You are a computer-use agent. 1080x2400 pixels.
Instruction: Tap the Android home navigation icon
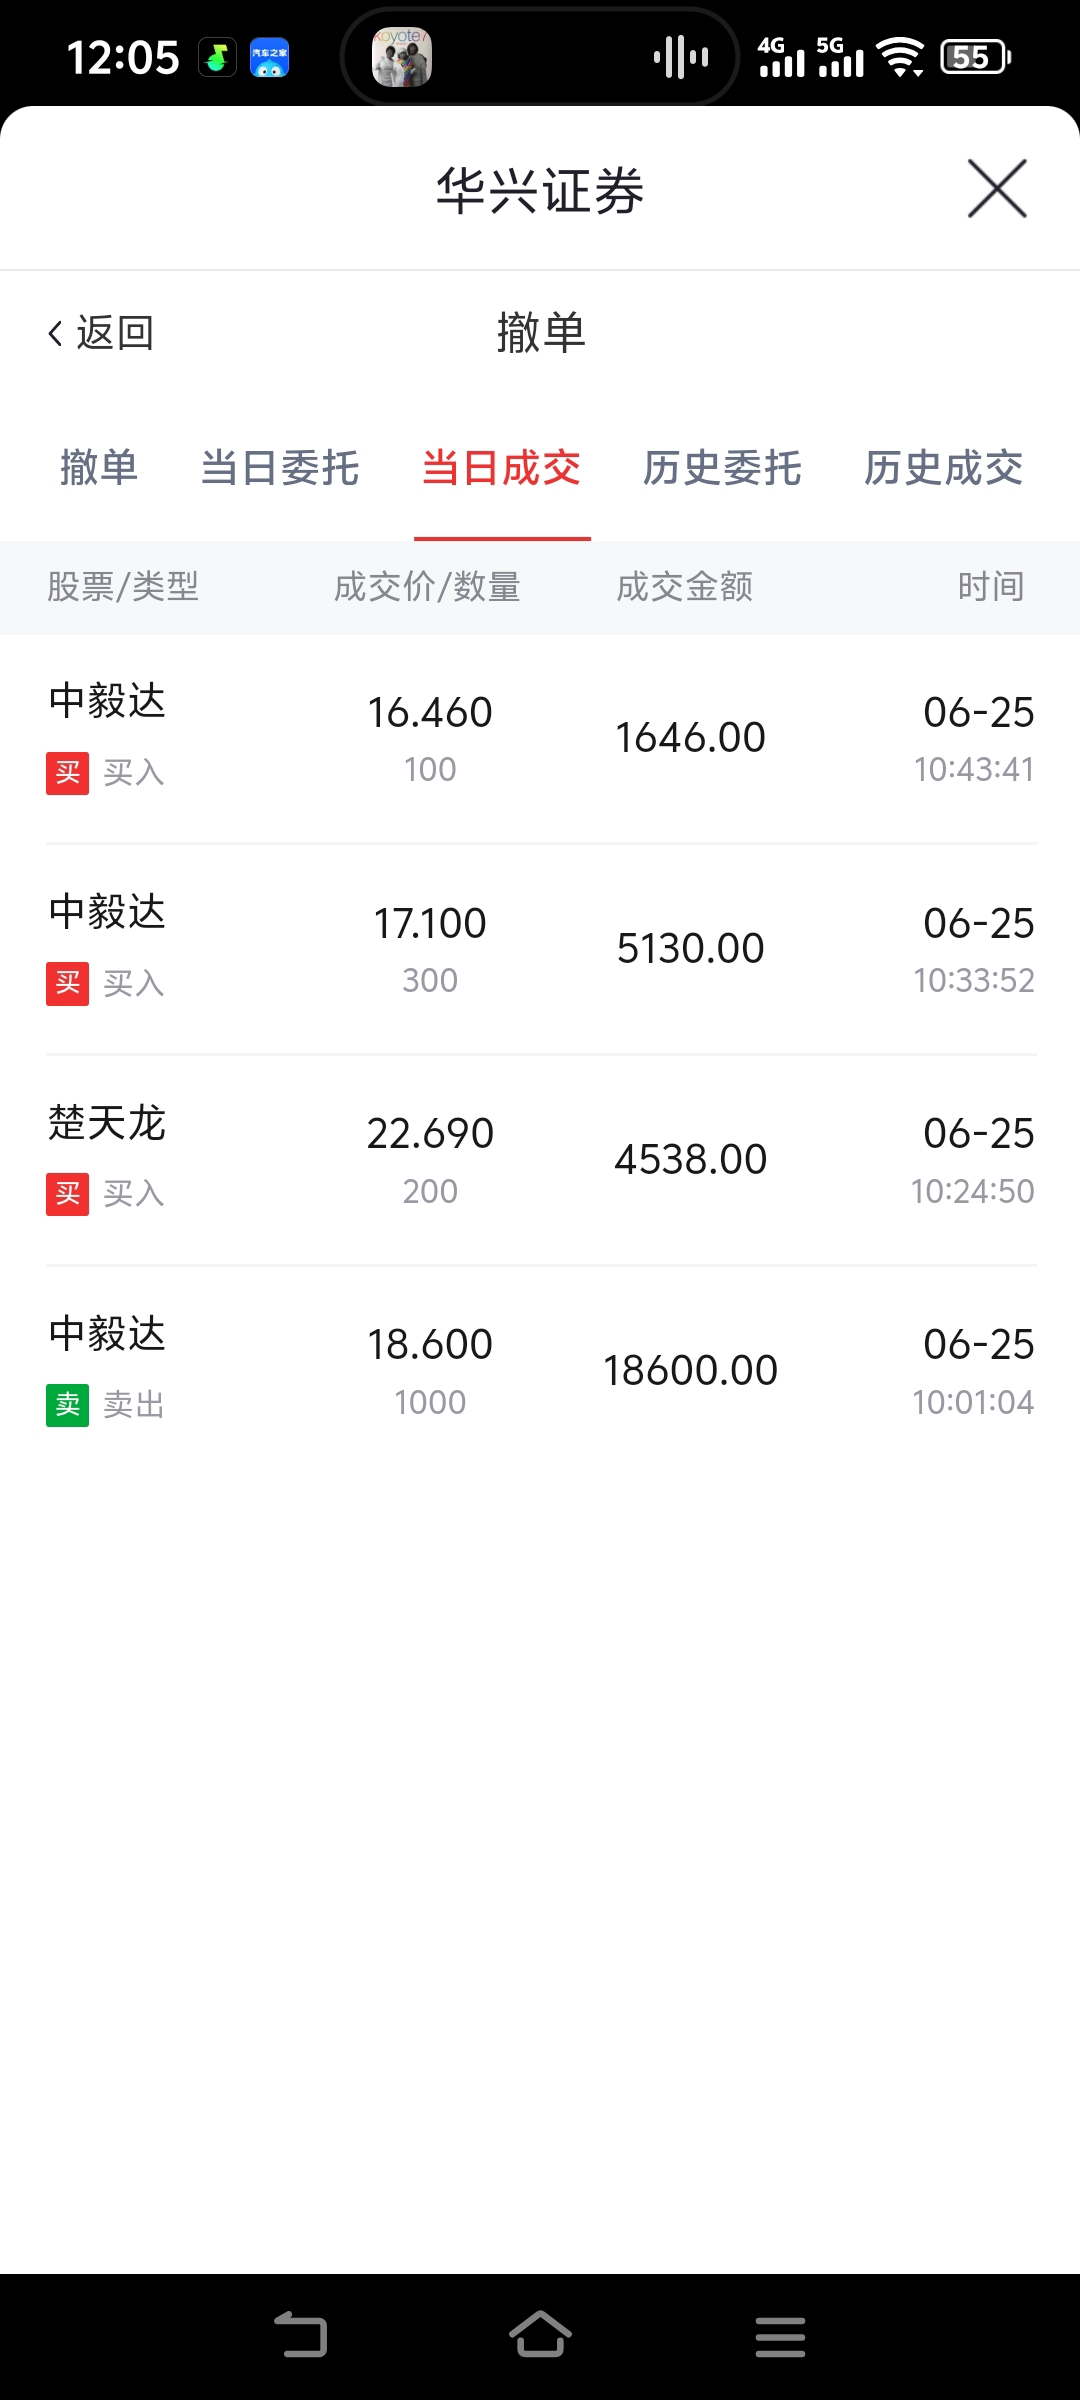click(540, 2334)
